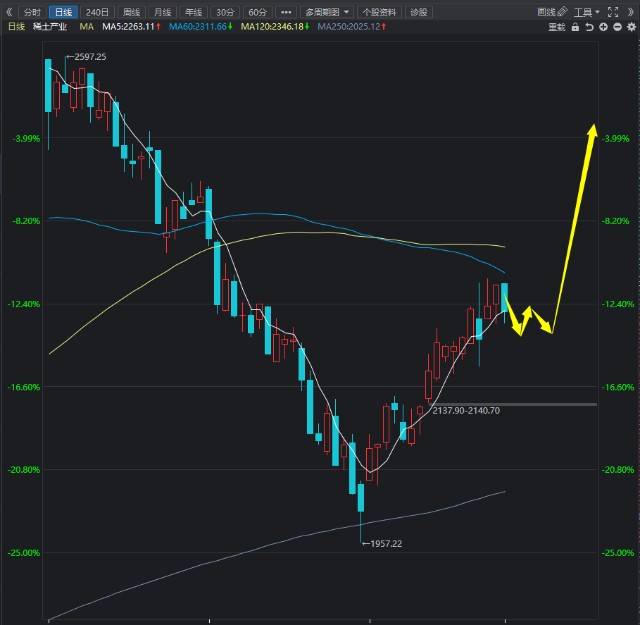The width and height of the screenshot is (640, 625).
Task: Click the 2137.90-2140.70 gap label
Action: coord(466,411)
